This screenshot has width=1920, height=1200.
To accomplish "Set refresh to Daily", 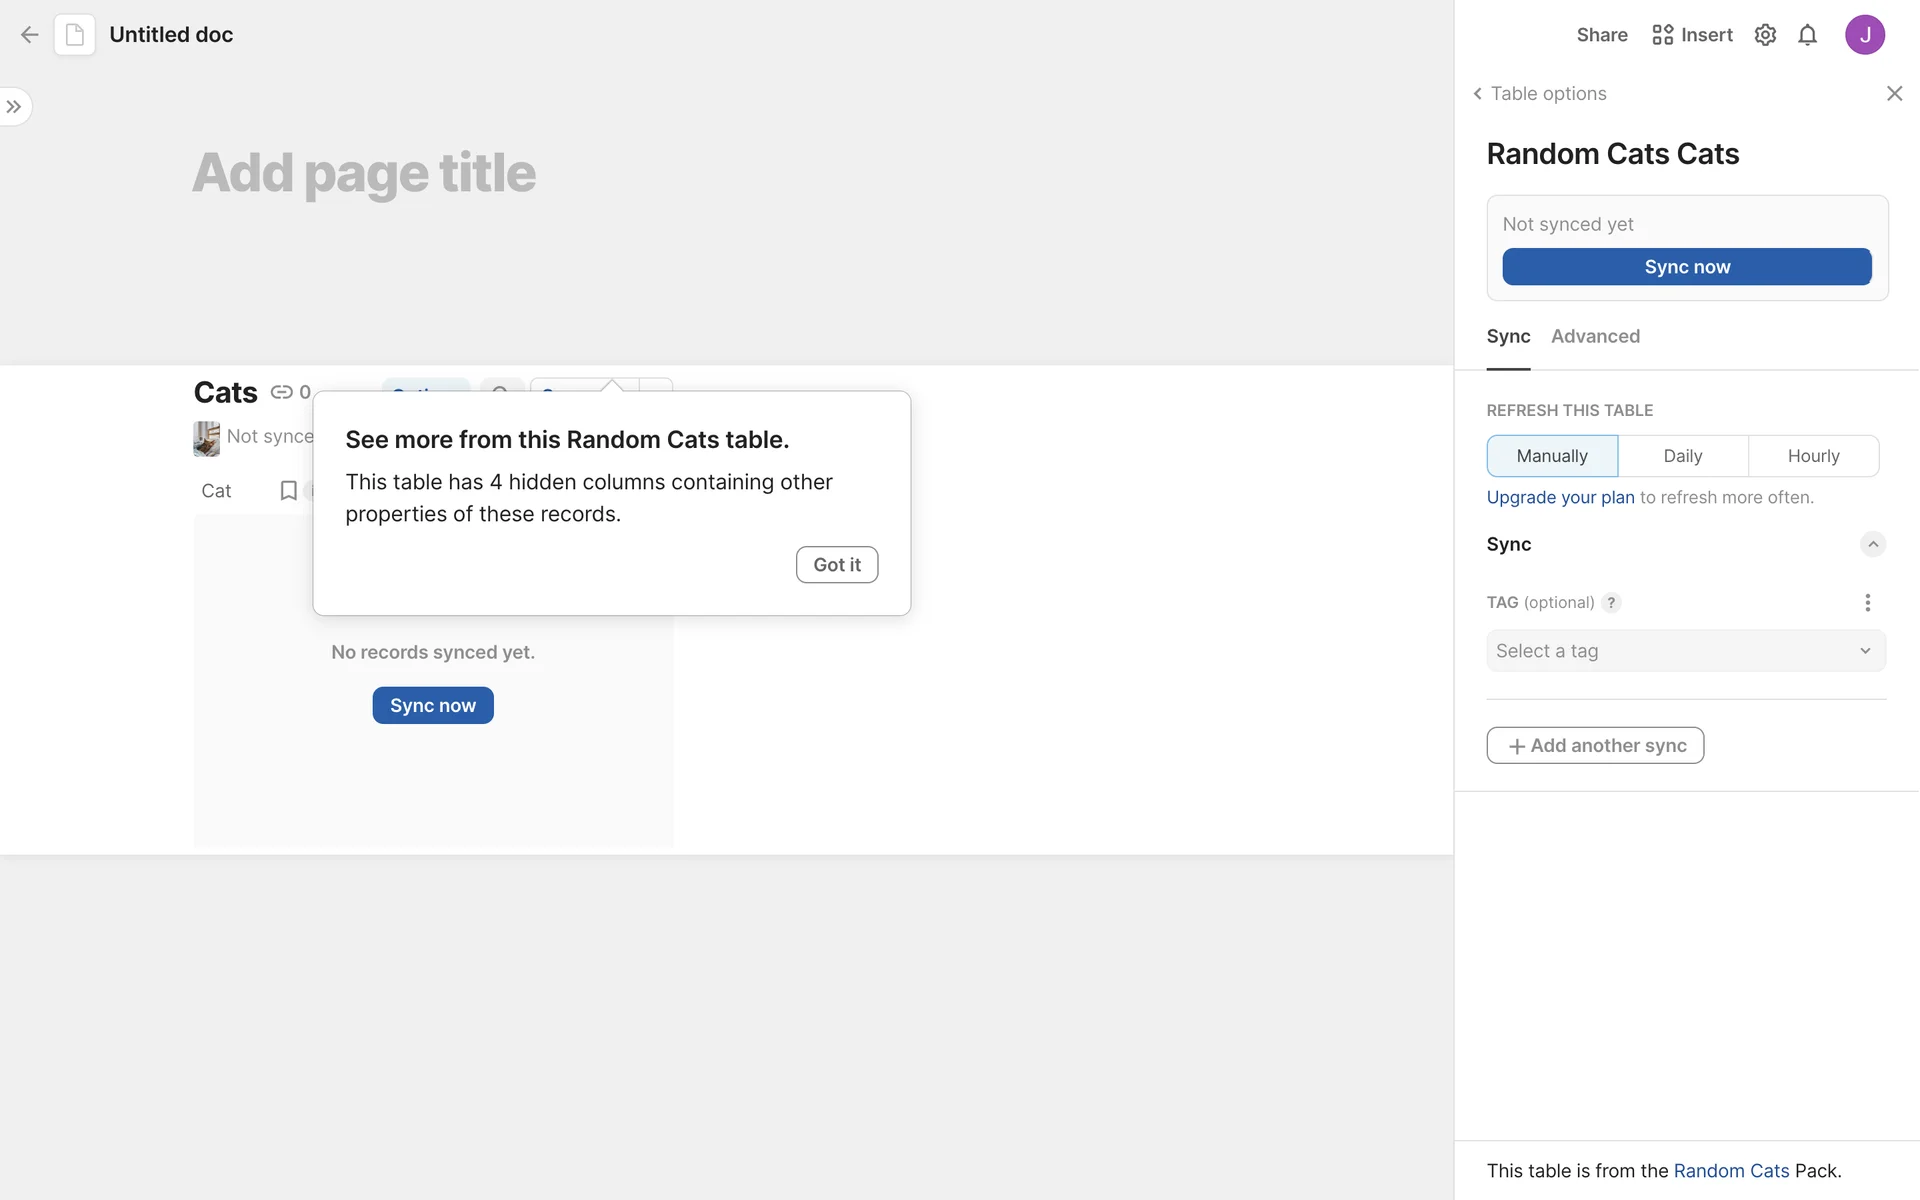I will click(x=1682, y=456).
